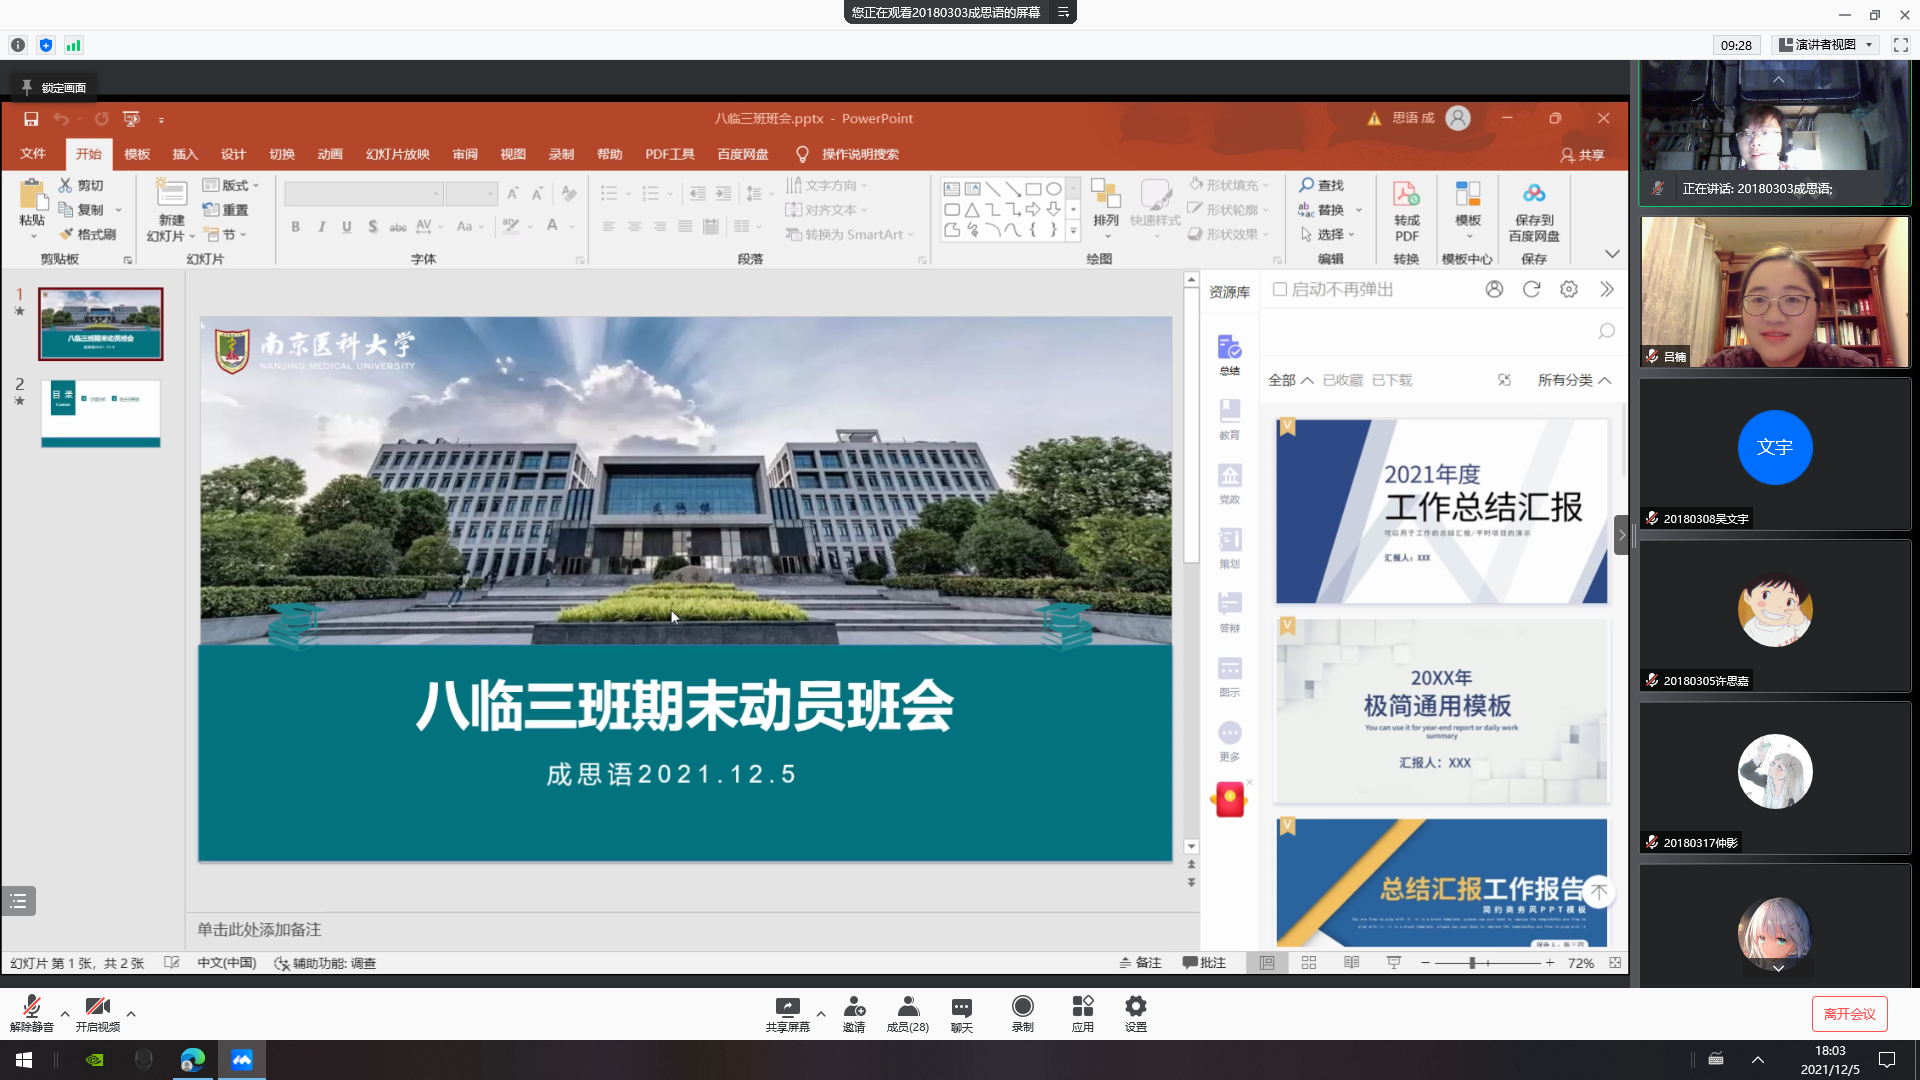The width and height of the screenshot is (1920, 1080).
Task: Click the 离开会议 button
Action: pos(1849,1014)
